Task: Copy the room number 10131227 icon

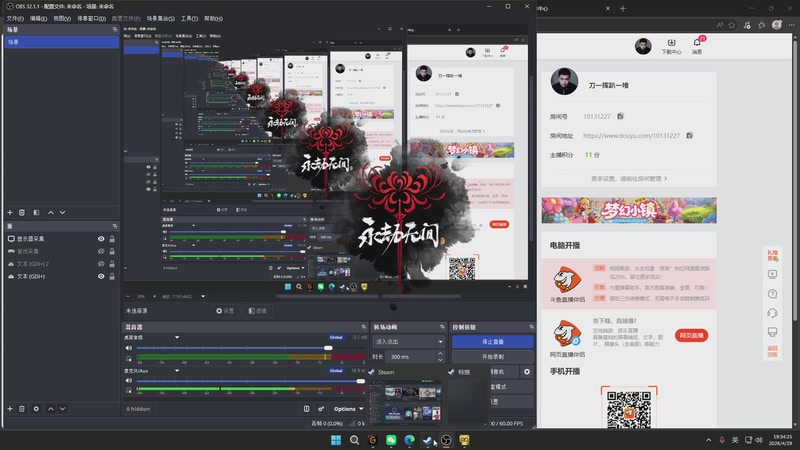Action: pos(620,116)
